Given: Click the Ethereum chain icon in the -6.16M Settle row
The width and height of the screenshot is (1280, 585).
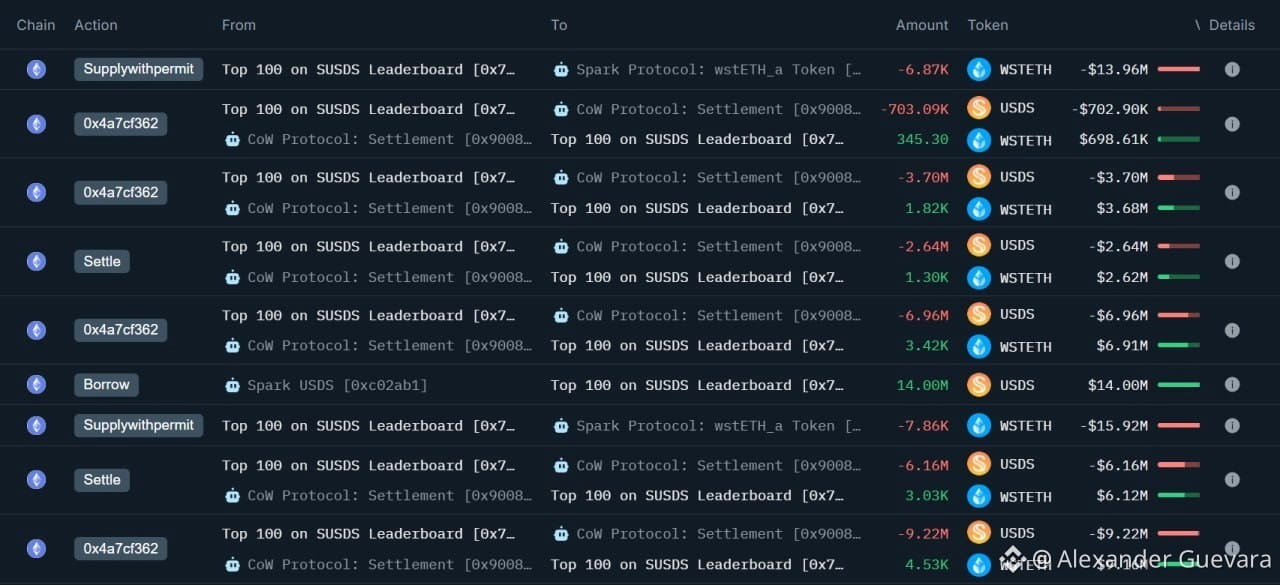Looking at the screenshot, I should point(36,480).
